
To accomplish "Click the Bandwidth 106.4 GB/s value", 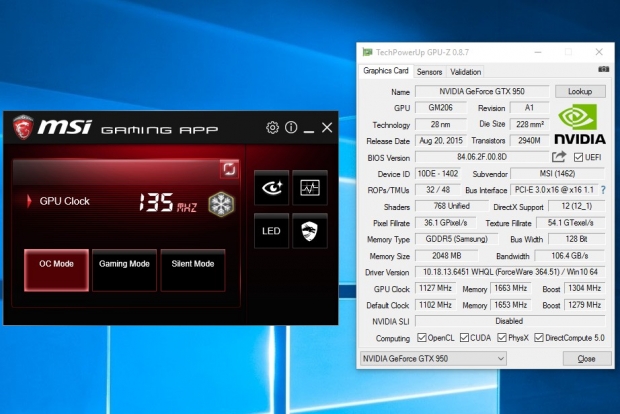I will [x=570, y=256].
